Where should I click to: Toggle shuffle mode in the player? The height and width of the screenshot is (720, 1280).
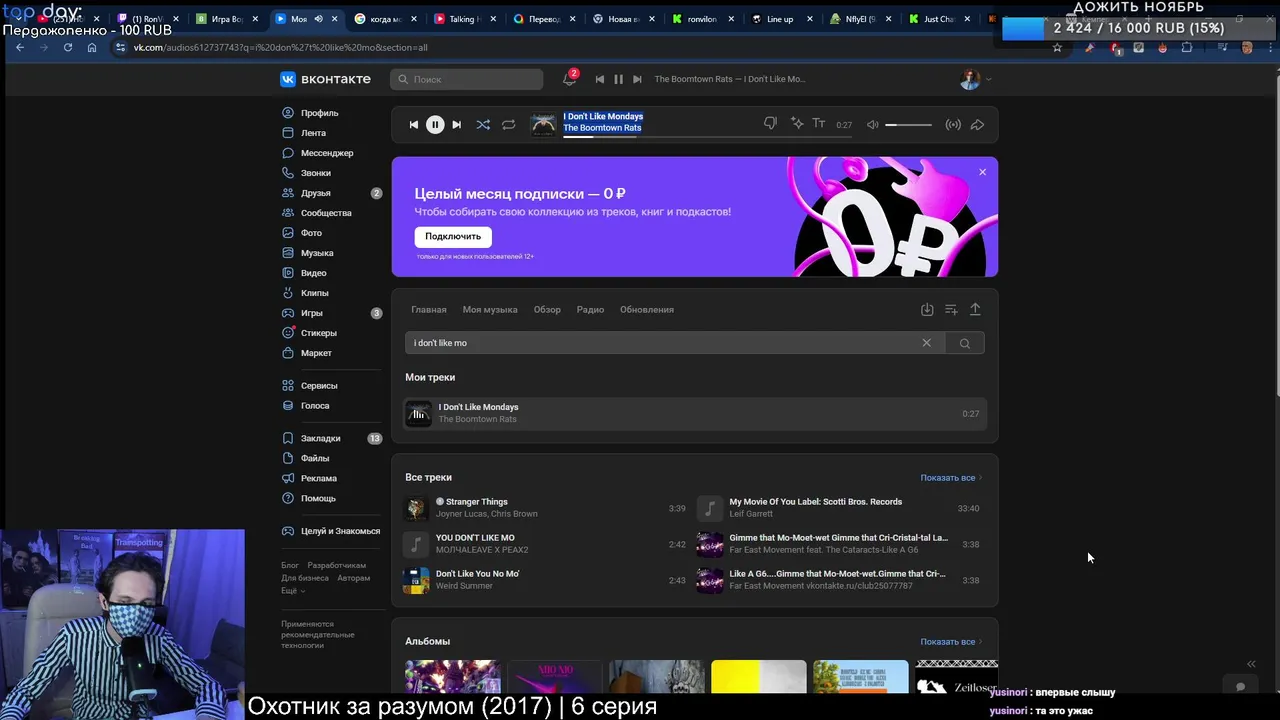tap(483, 124)
